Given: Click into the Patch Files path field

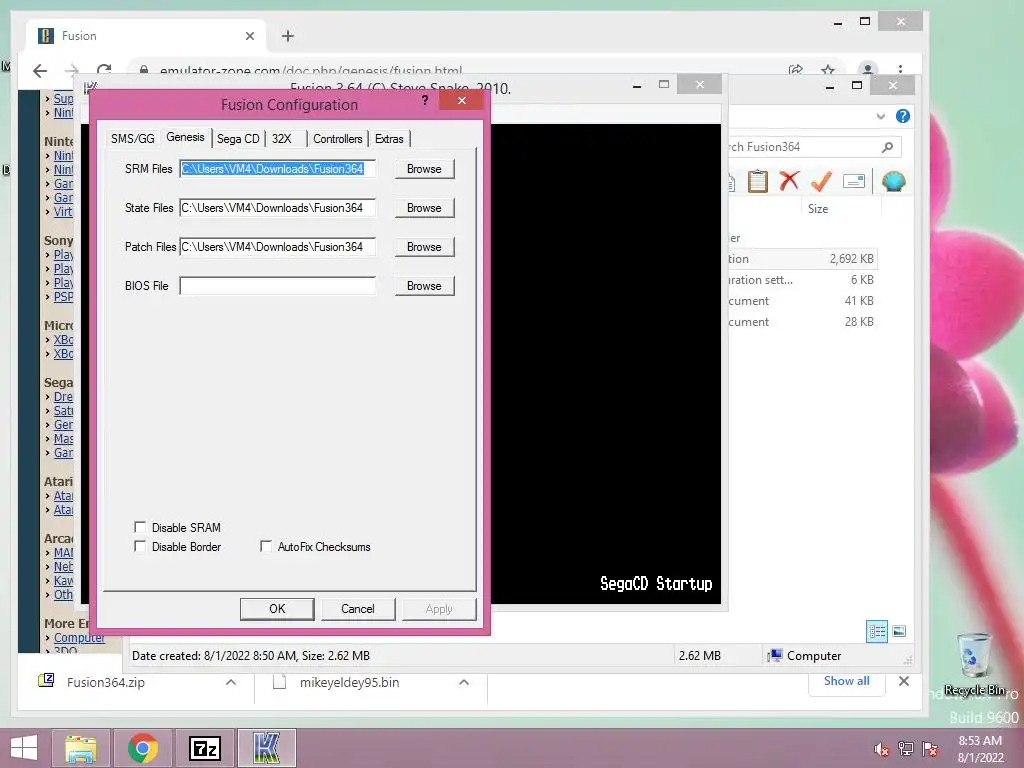Looking at the screenshot, I should pos(278,247).
